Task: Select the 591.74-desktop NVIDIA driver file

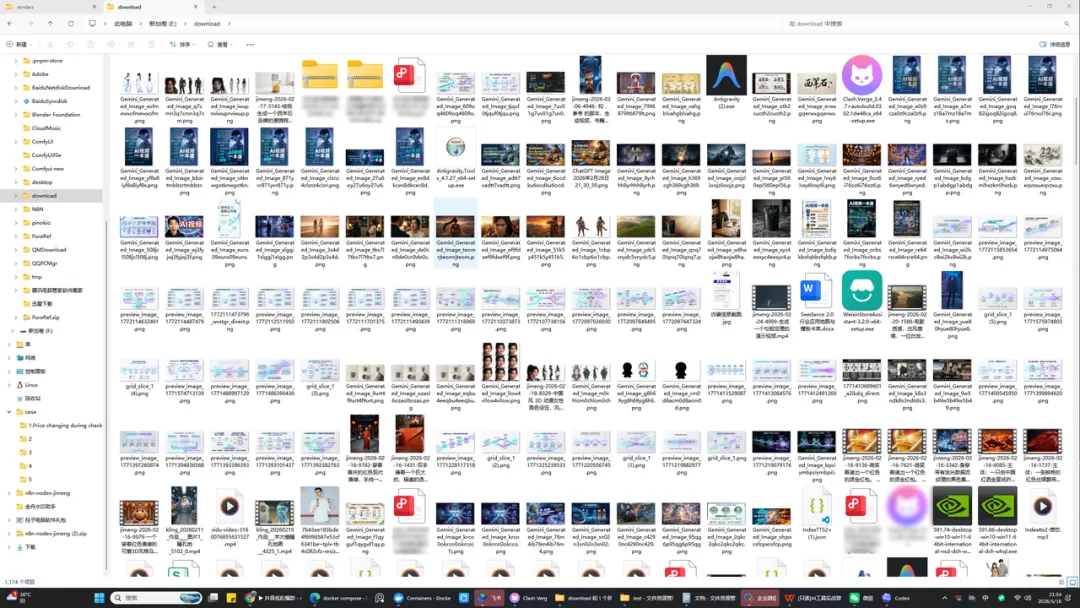Action: click(x=952, y=506)
